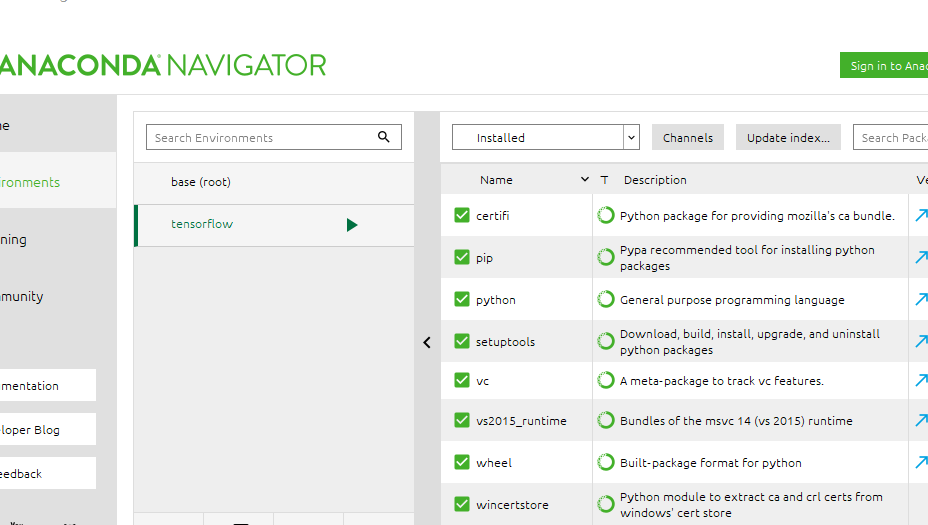Click the certifi package type circle icon
Screen dimensions: 928x525
click(x=605, y=215)
